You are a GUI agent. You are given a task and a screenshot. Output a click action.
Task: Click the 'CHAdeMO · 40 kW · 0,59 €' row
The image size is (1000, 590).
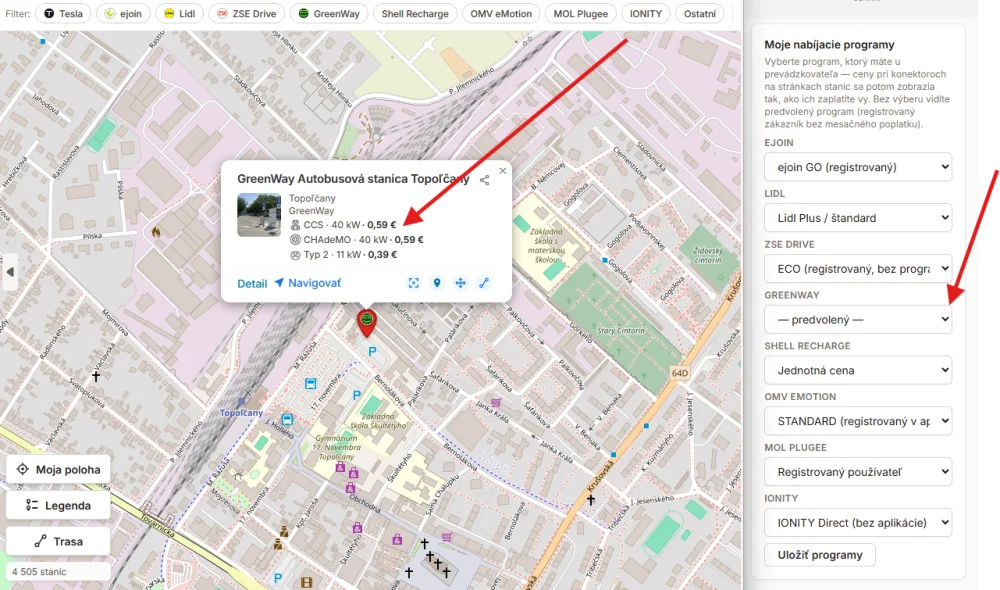[357, 240]
